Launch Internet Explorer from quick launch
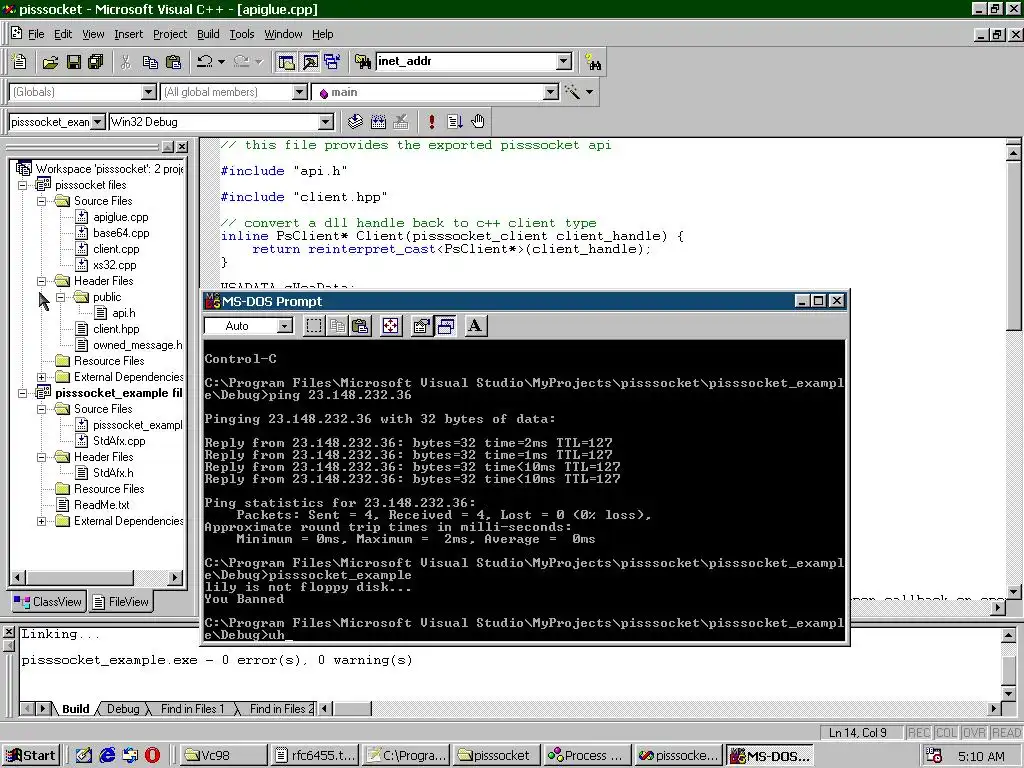 (x=107, y=756)
